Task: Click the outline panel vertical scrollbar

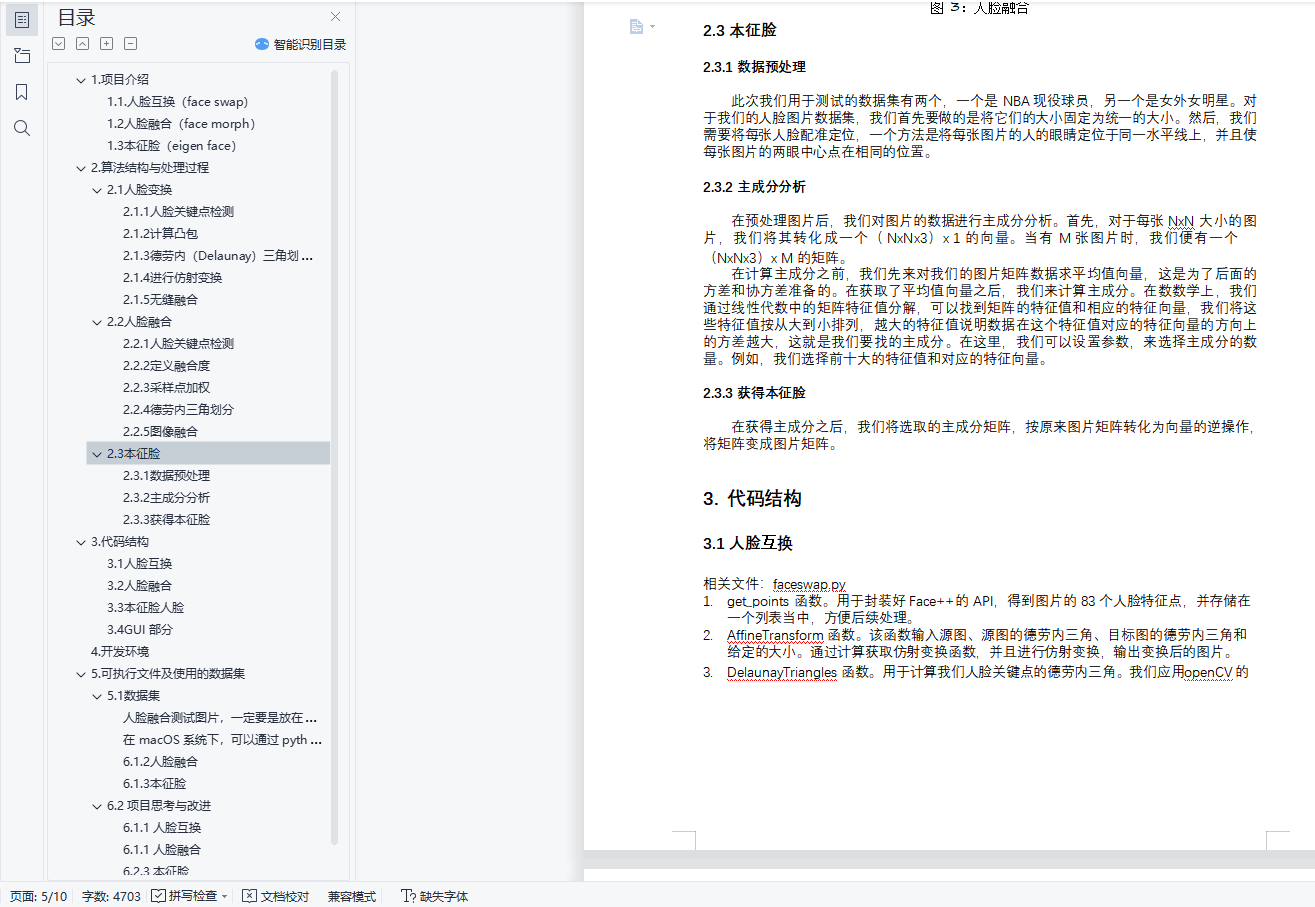Action: click(x=335, y=456)
